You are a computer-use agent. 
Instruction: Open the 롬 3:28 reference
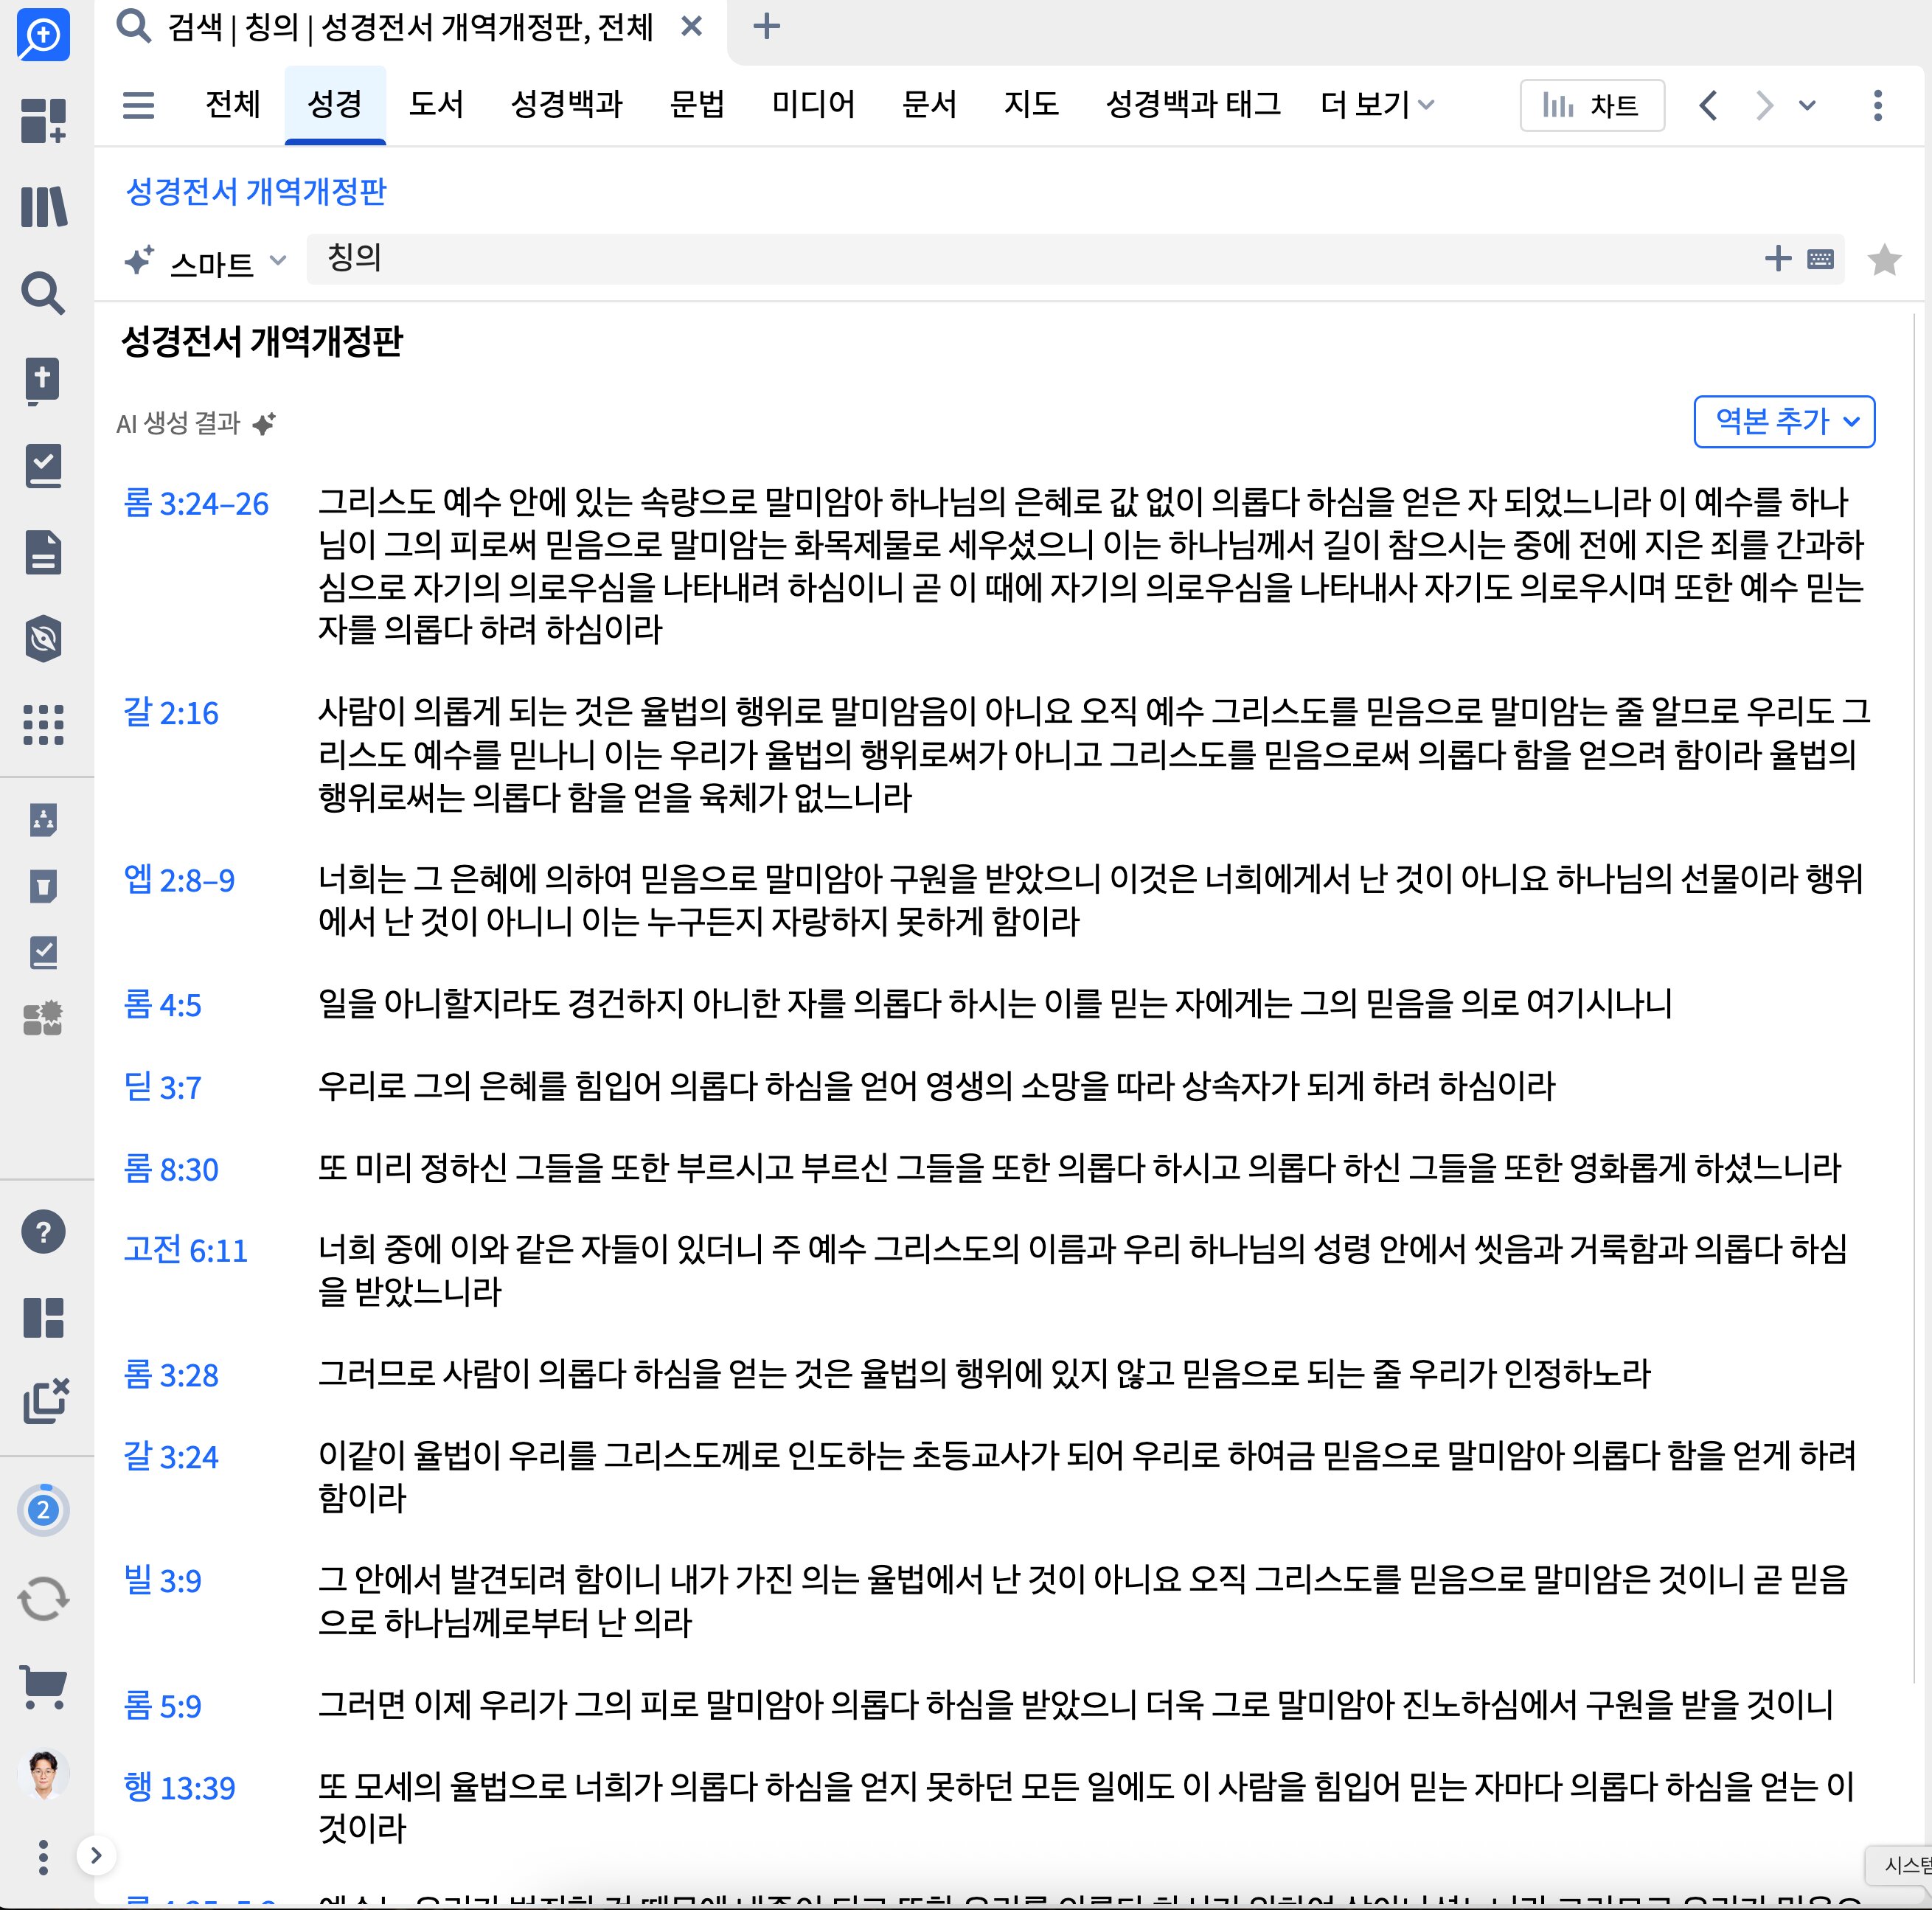171,1375
